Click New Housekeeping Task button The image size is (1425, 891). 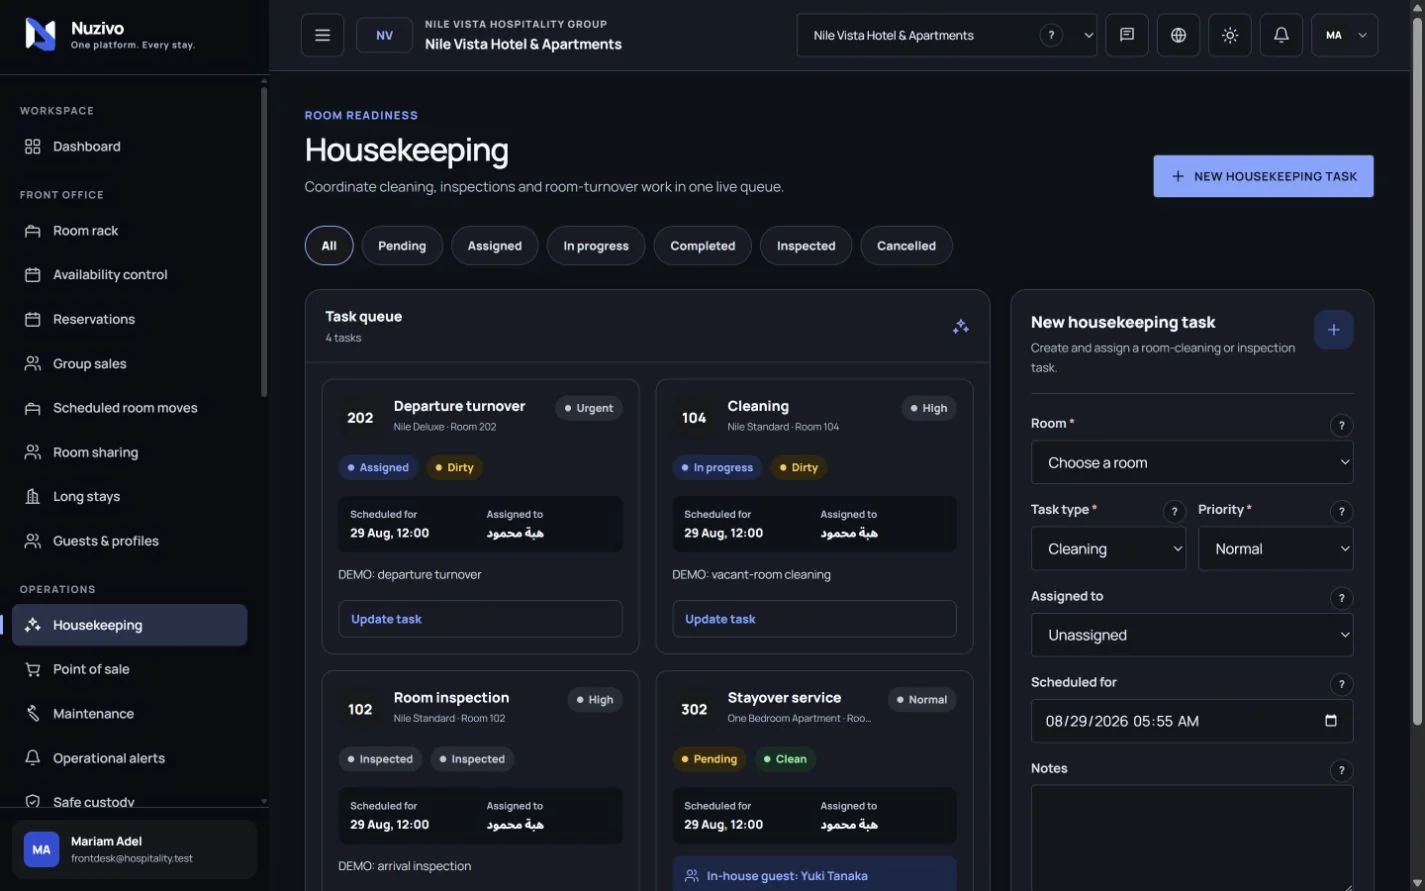tap(1263, 176)
